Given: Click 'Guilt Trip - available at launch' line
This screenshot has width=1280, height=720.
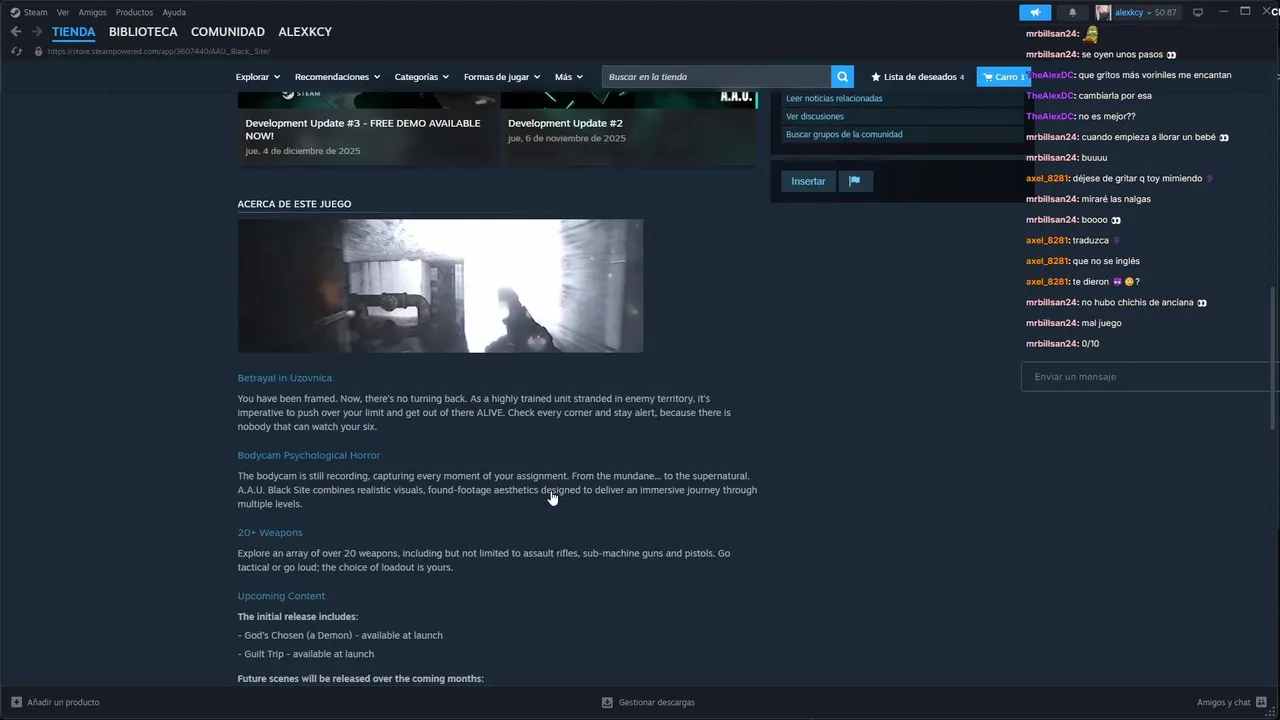Looking at the screenshot, I should [306, 654].
